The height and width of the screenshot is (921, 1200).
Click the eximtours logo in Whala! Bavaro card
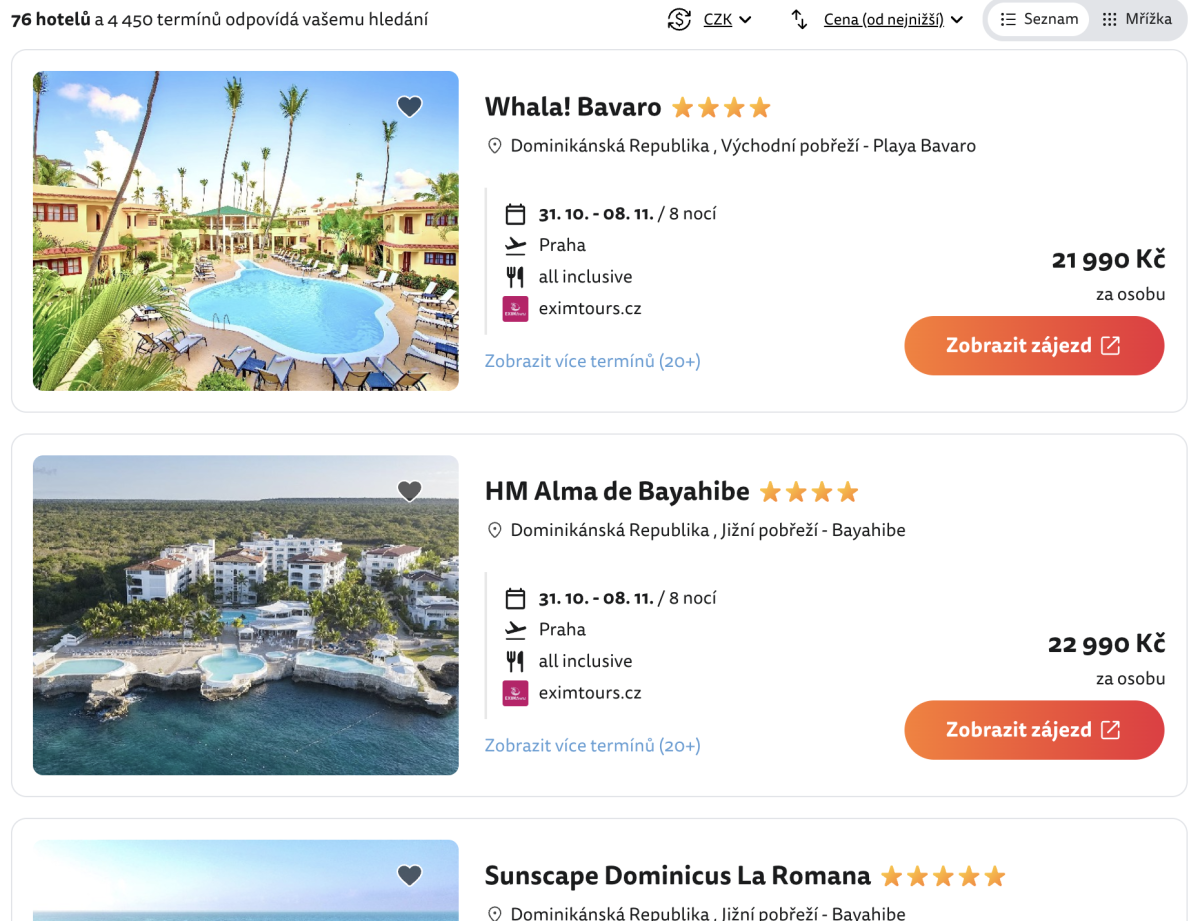click(515, 309)
